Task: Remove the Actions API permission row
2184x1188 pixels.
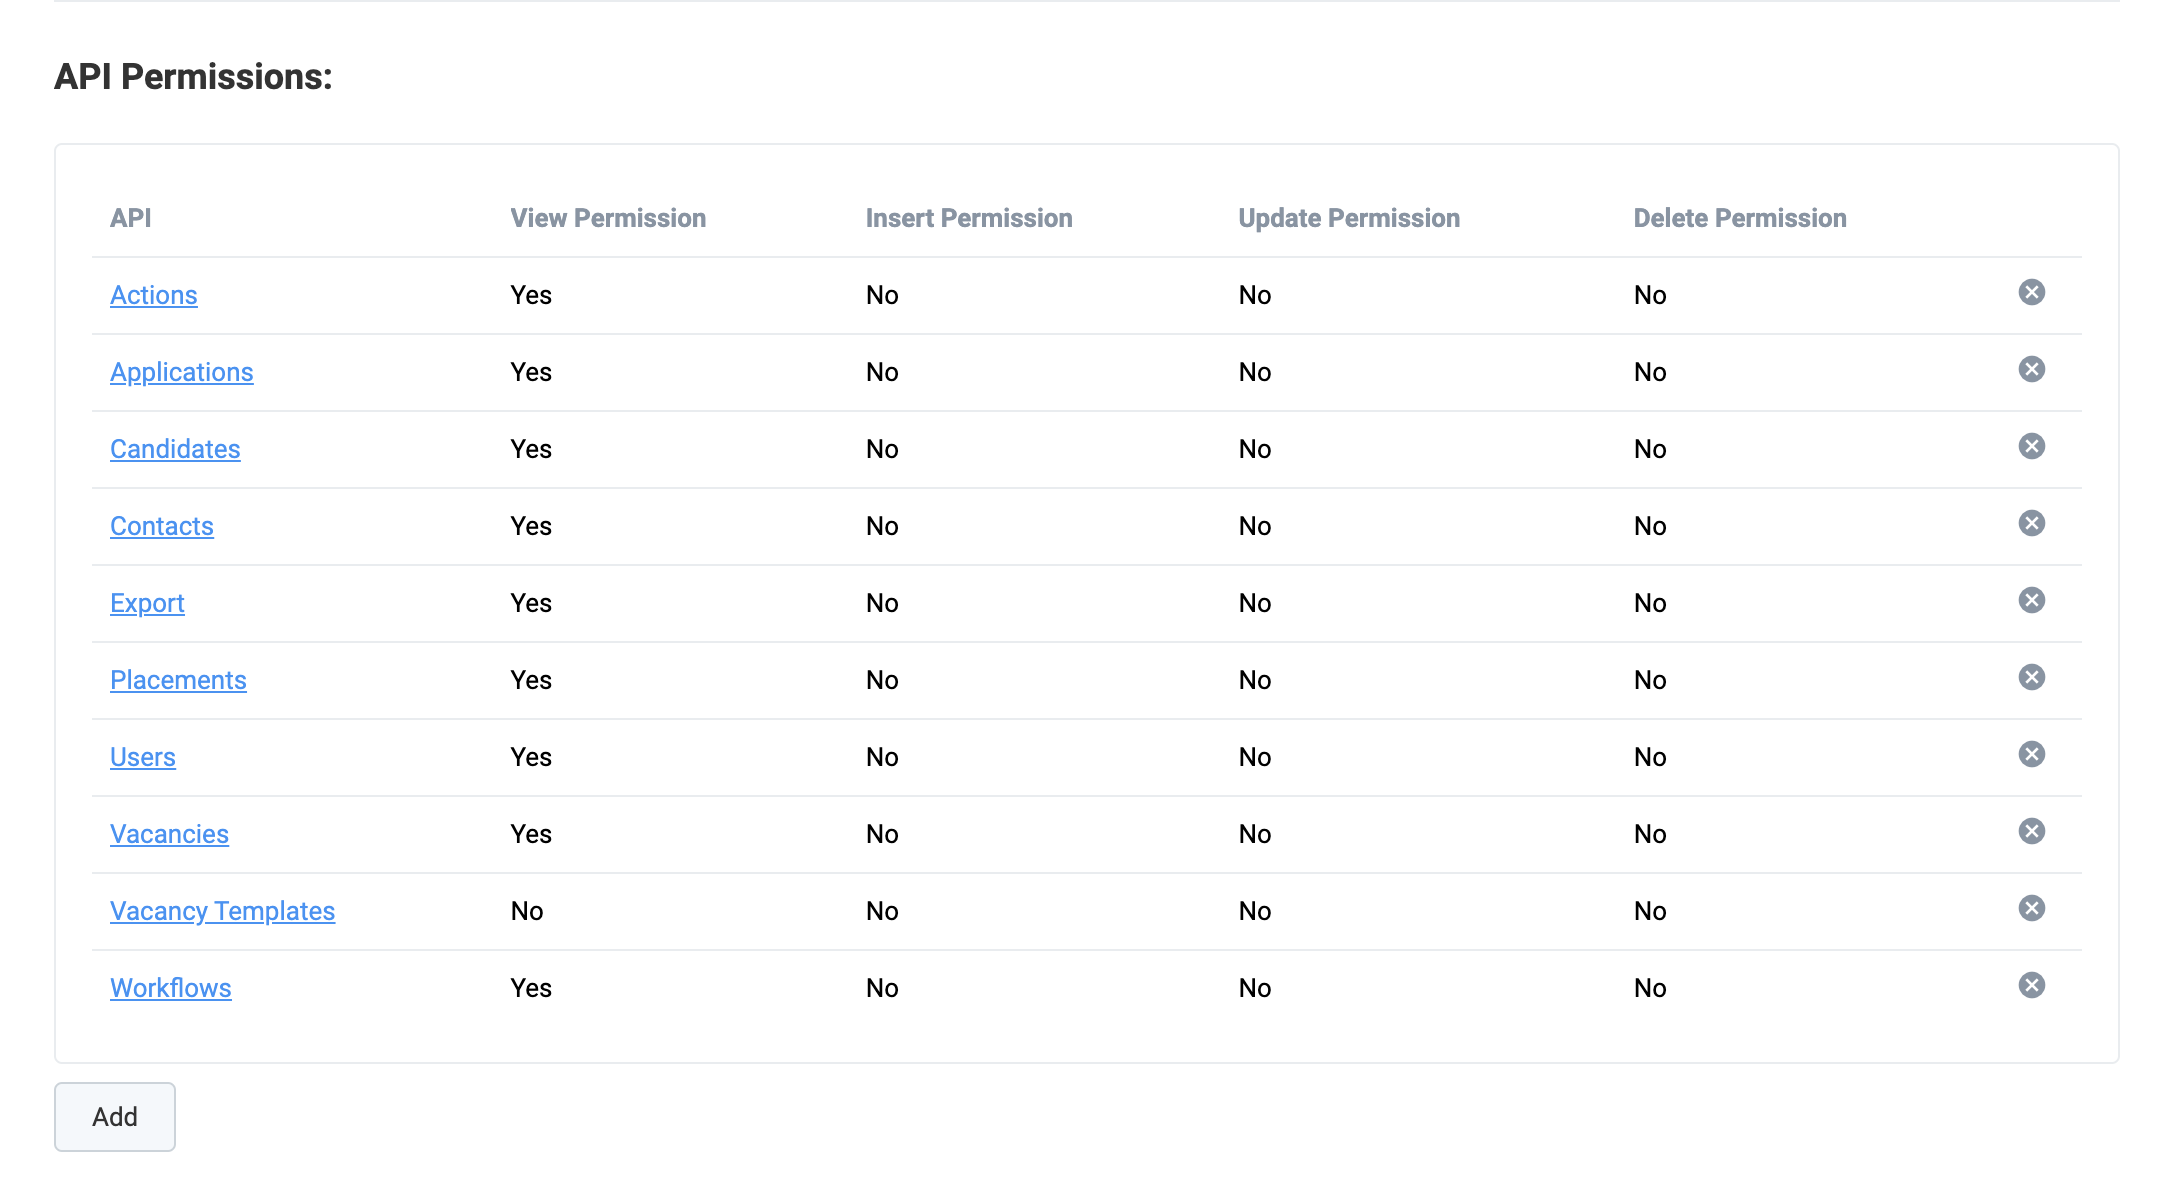Action: [x=2031, y=292]
